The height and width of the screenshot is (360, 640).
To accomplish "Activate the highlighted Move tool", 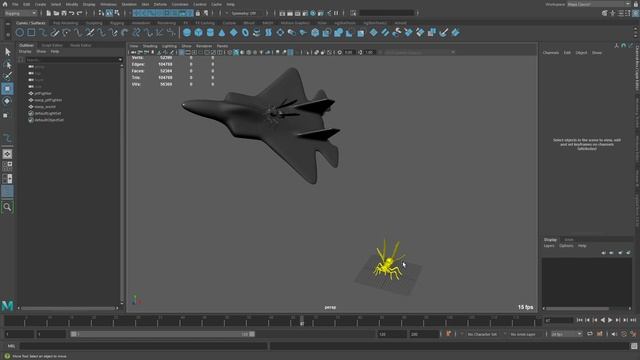I will [x=7, y=89].
